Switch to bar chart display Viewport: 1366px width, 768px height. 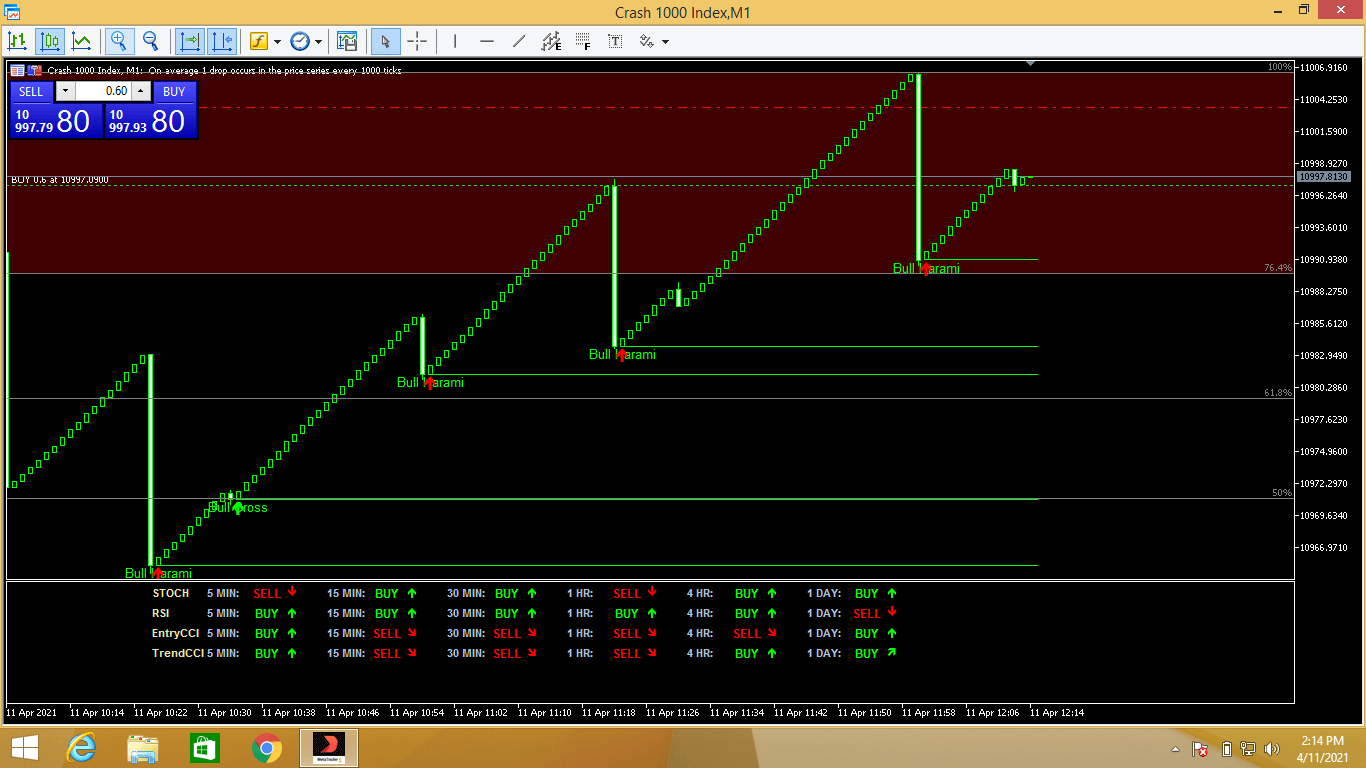[x=17, y=41]
